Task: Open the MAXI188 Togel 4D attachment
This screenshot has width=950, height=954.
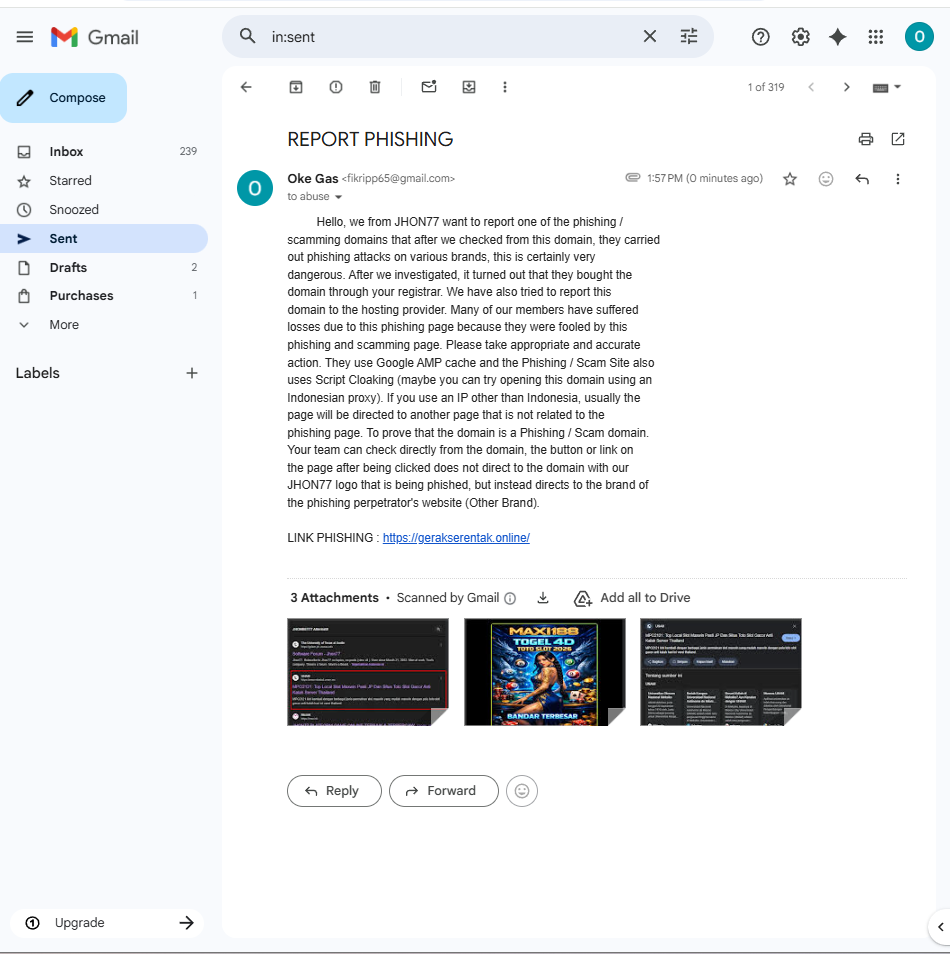Action: tap(545, 672)
